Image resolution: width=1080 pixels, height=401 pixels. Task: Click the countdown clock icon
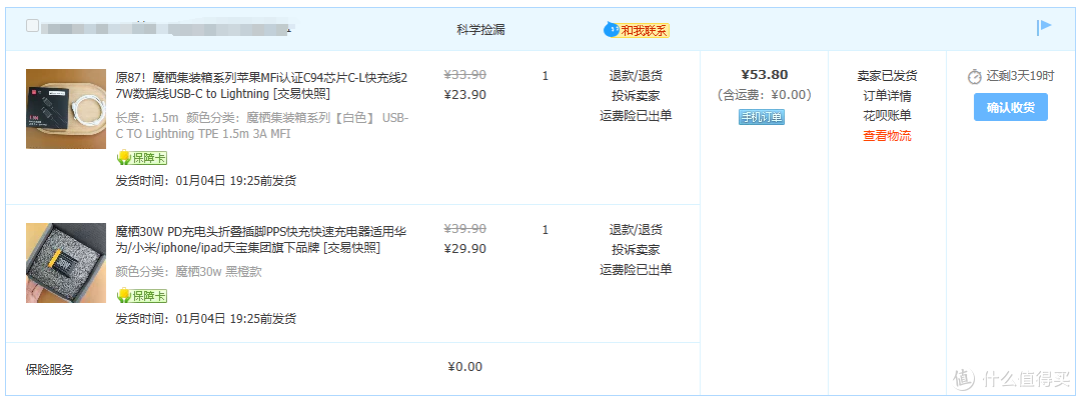pos(974,76)
